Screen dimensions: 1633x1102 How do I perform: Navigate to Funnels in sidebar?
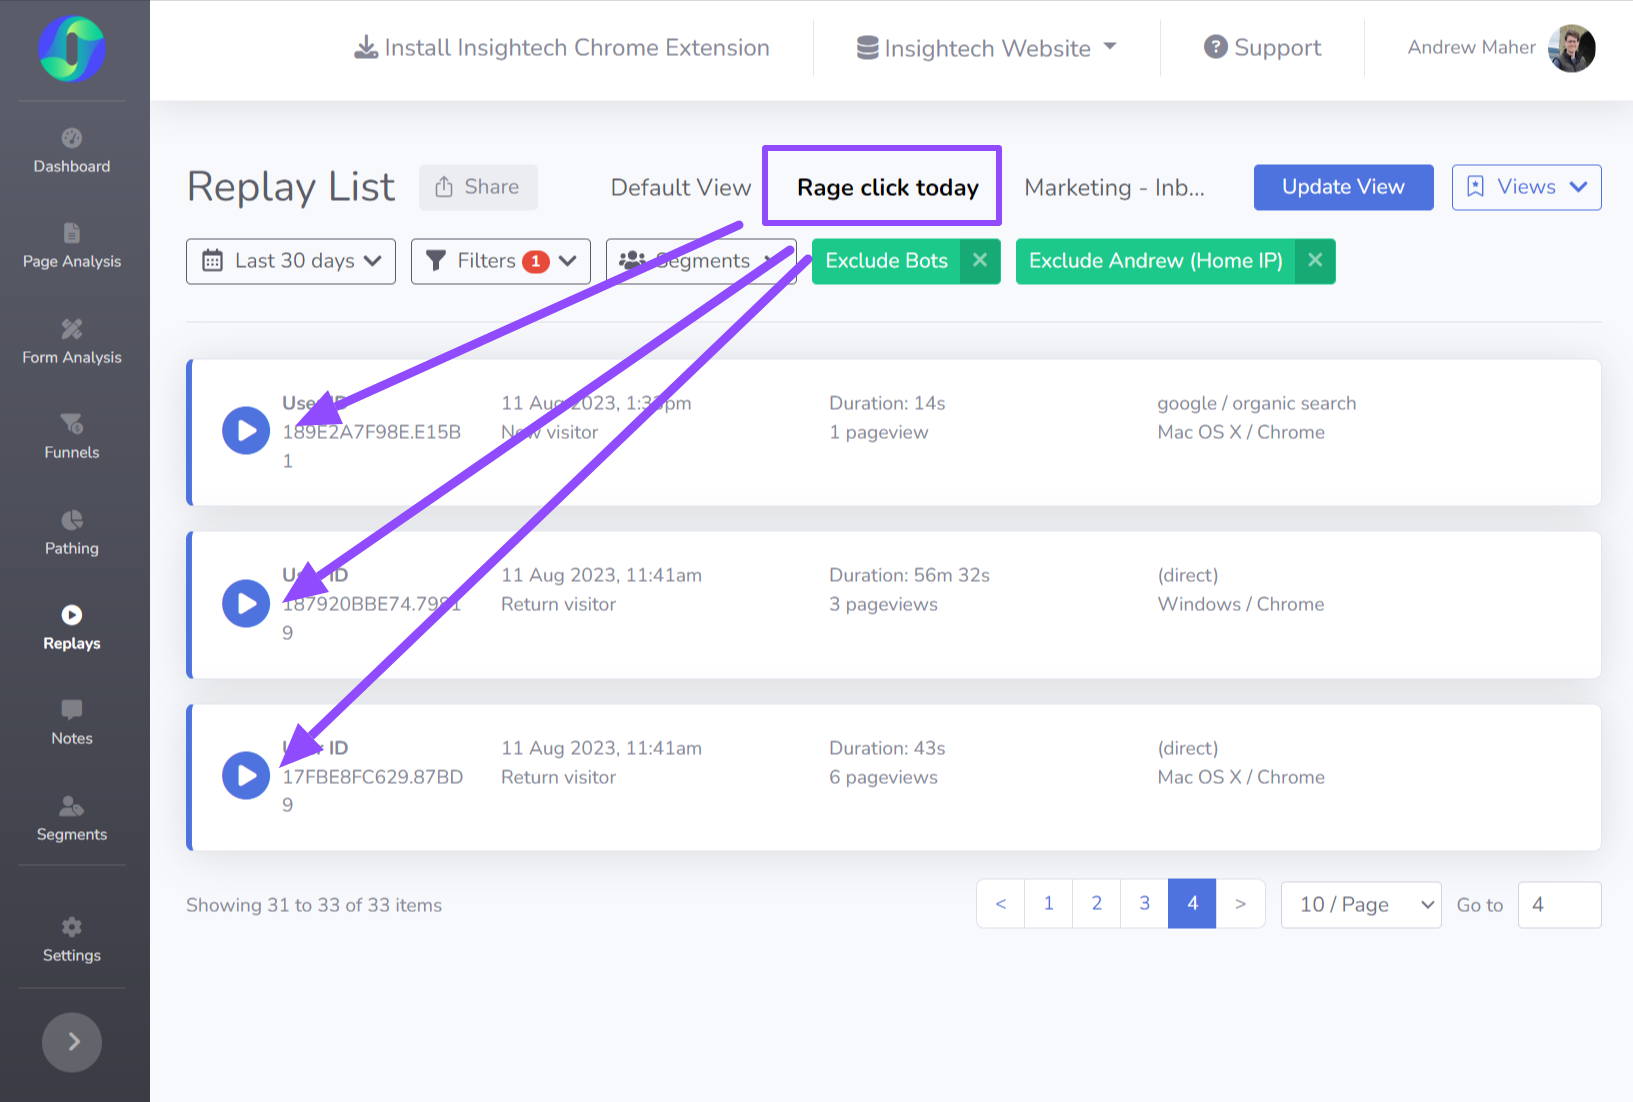pos(72,437)
